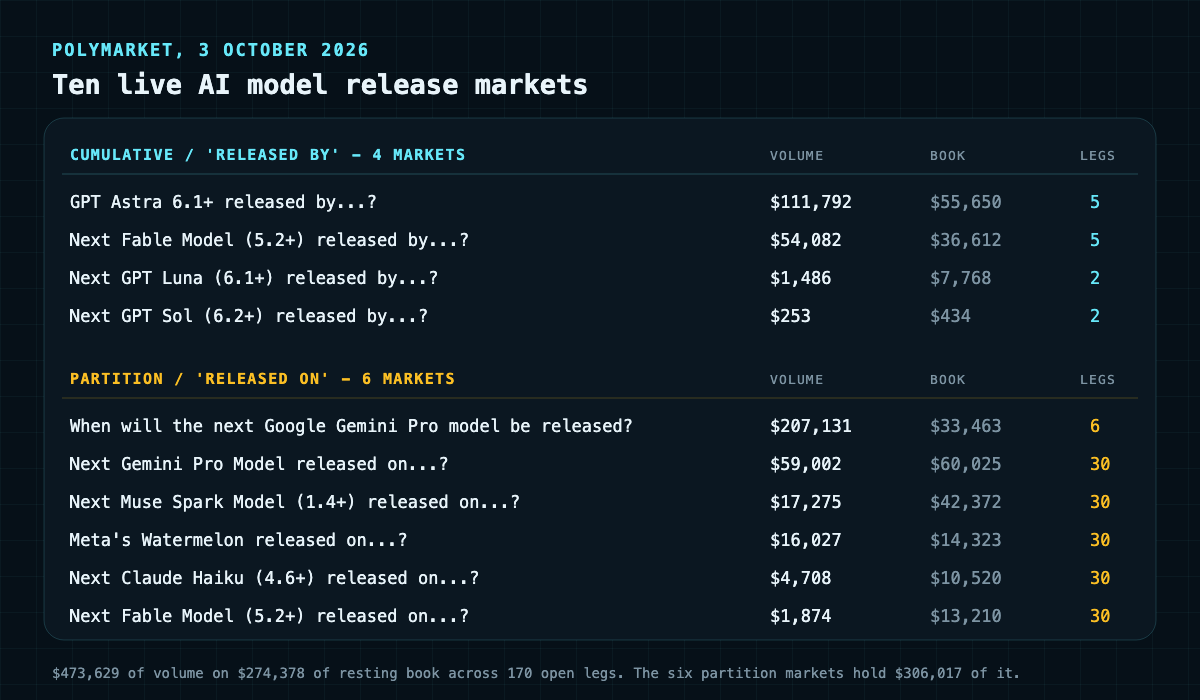Select the 'PARTITION / RELEASED ON – 6 MARKETS' heading
1200x700 pixels.
point(262,379)
